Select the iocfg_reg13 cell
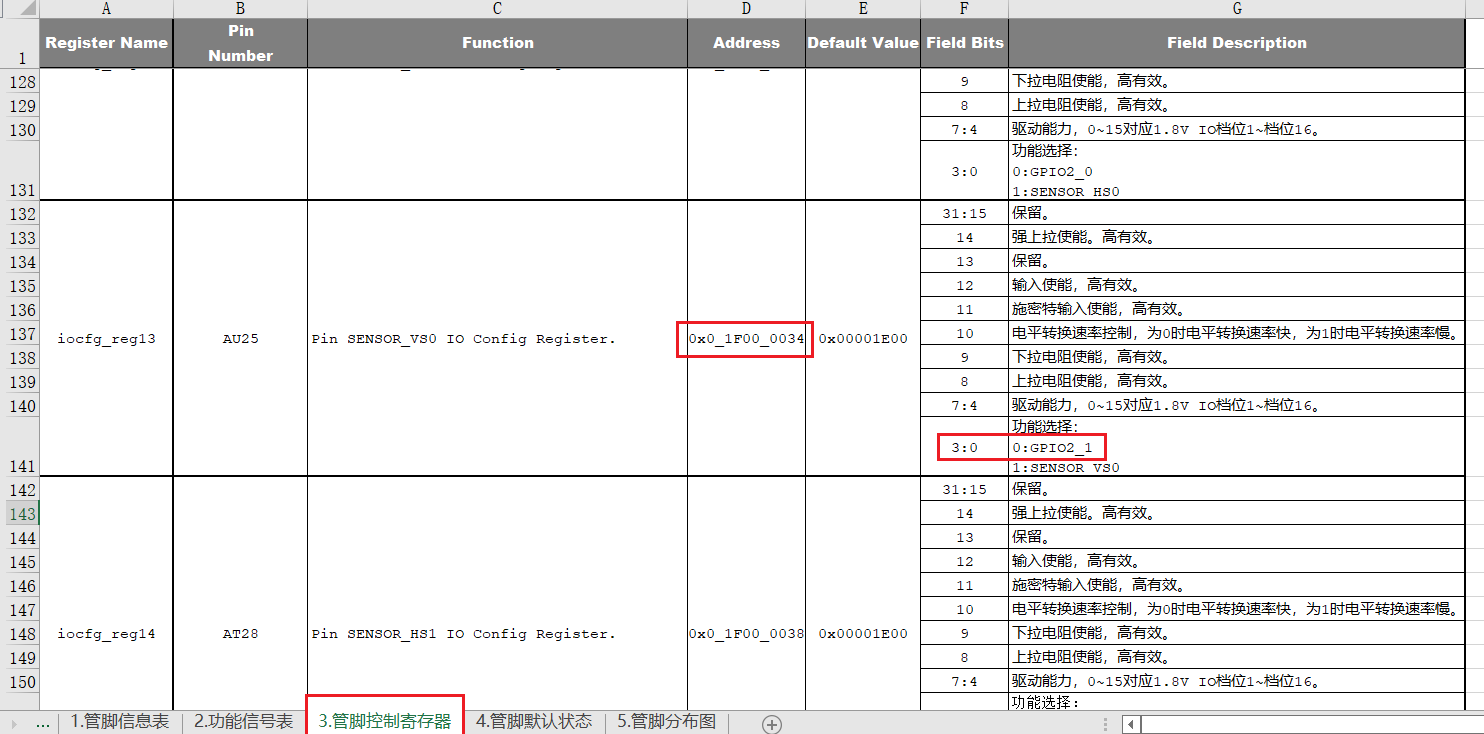 107,338
